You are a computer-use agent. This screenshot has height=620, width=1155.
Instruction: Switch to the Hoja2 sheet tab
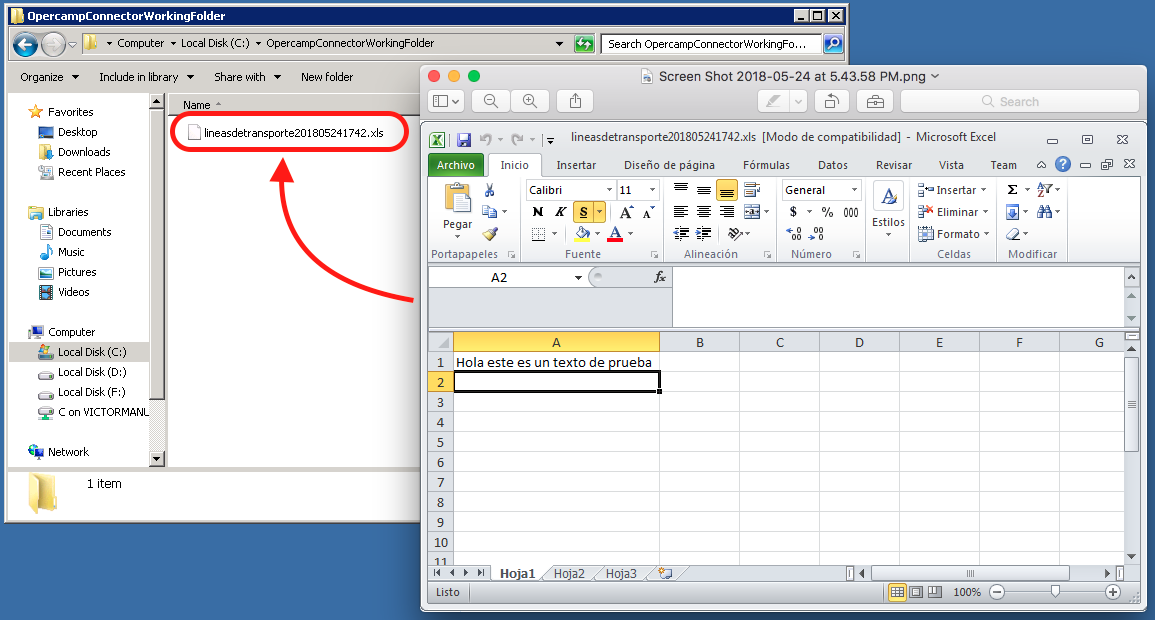(569, 573)
